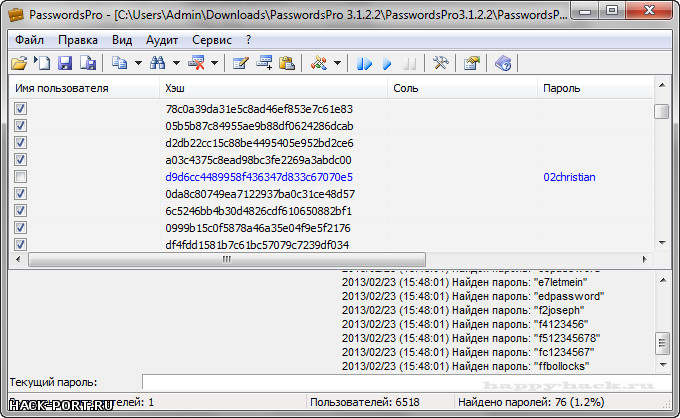Click the log pane vertical scrollbar thumb

click(x=662, y=343)
